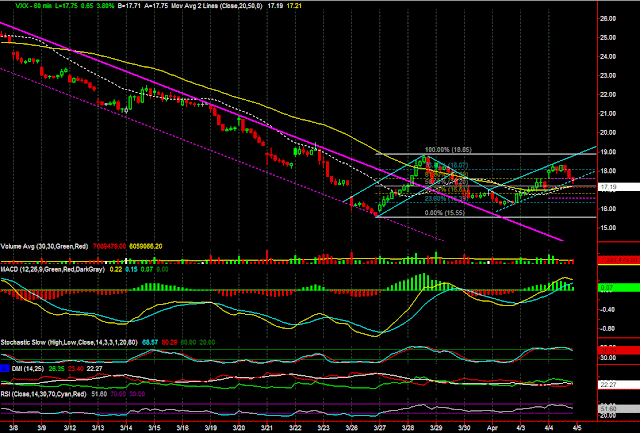This screenshot has height=433, width=640.
Task: Click the '26.00' price axis label
Action: 608,18
